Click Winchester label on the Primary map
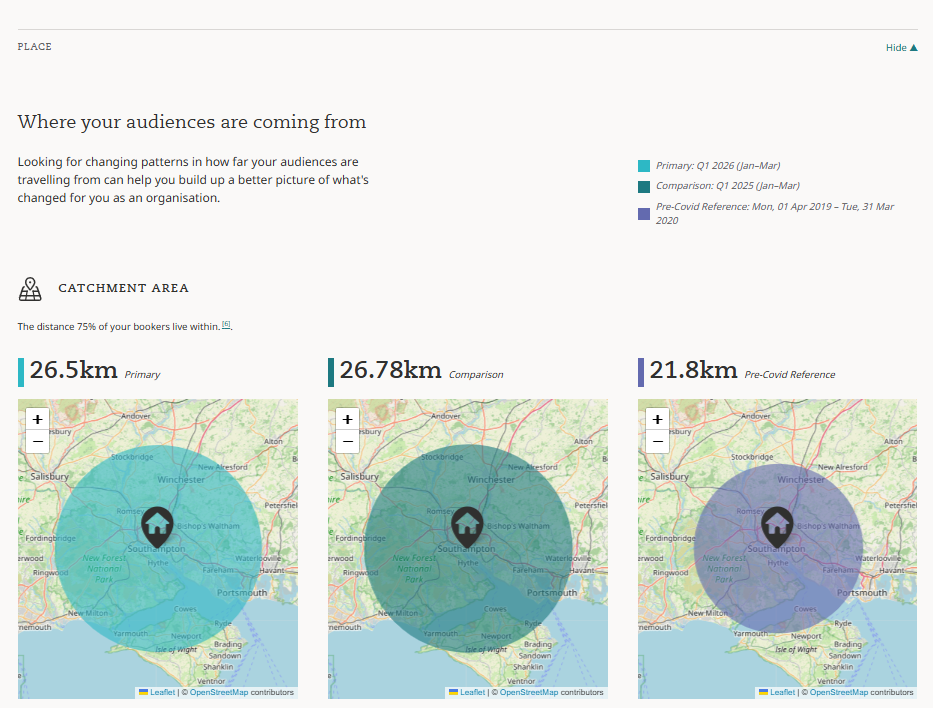The height and width of the screenshot is (708, 933). tap(181, 480)
